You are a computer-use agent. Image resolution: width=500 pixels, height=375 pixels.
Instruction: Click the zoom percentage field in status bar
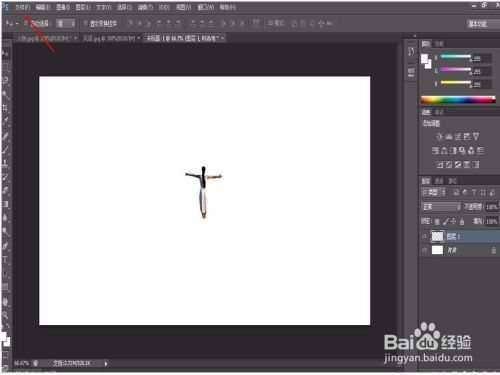22,363
